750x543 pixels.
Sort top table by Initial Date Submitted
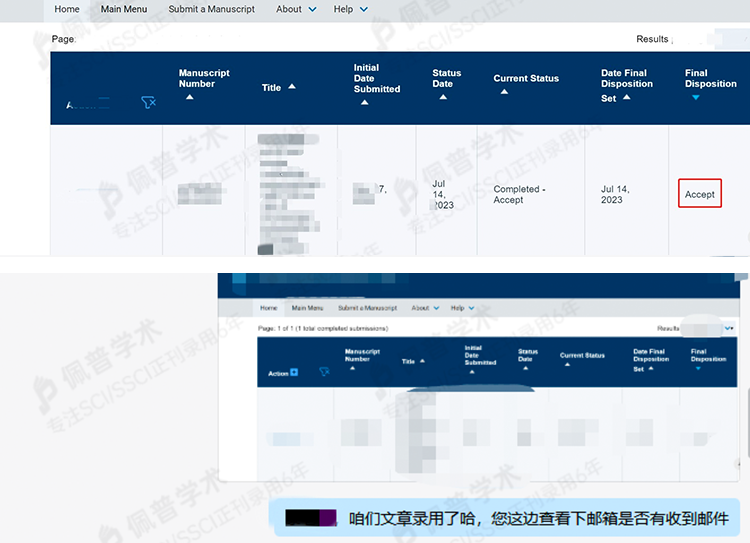364,102
